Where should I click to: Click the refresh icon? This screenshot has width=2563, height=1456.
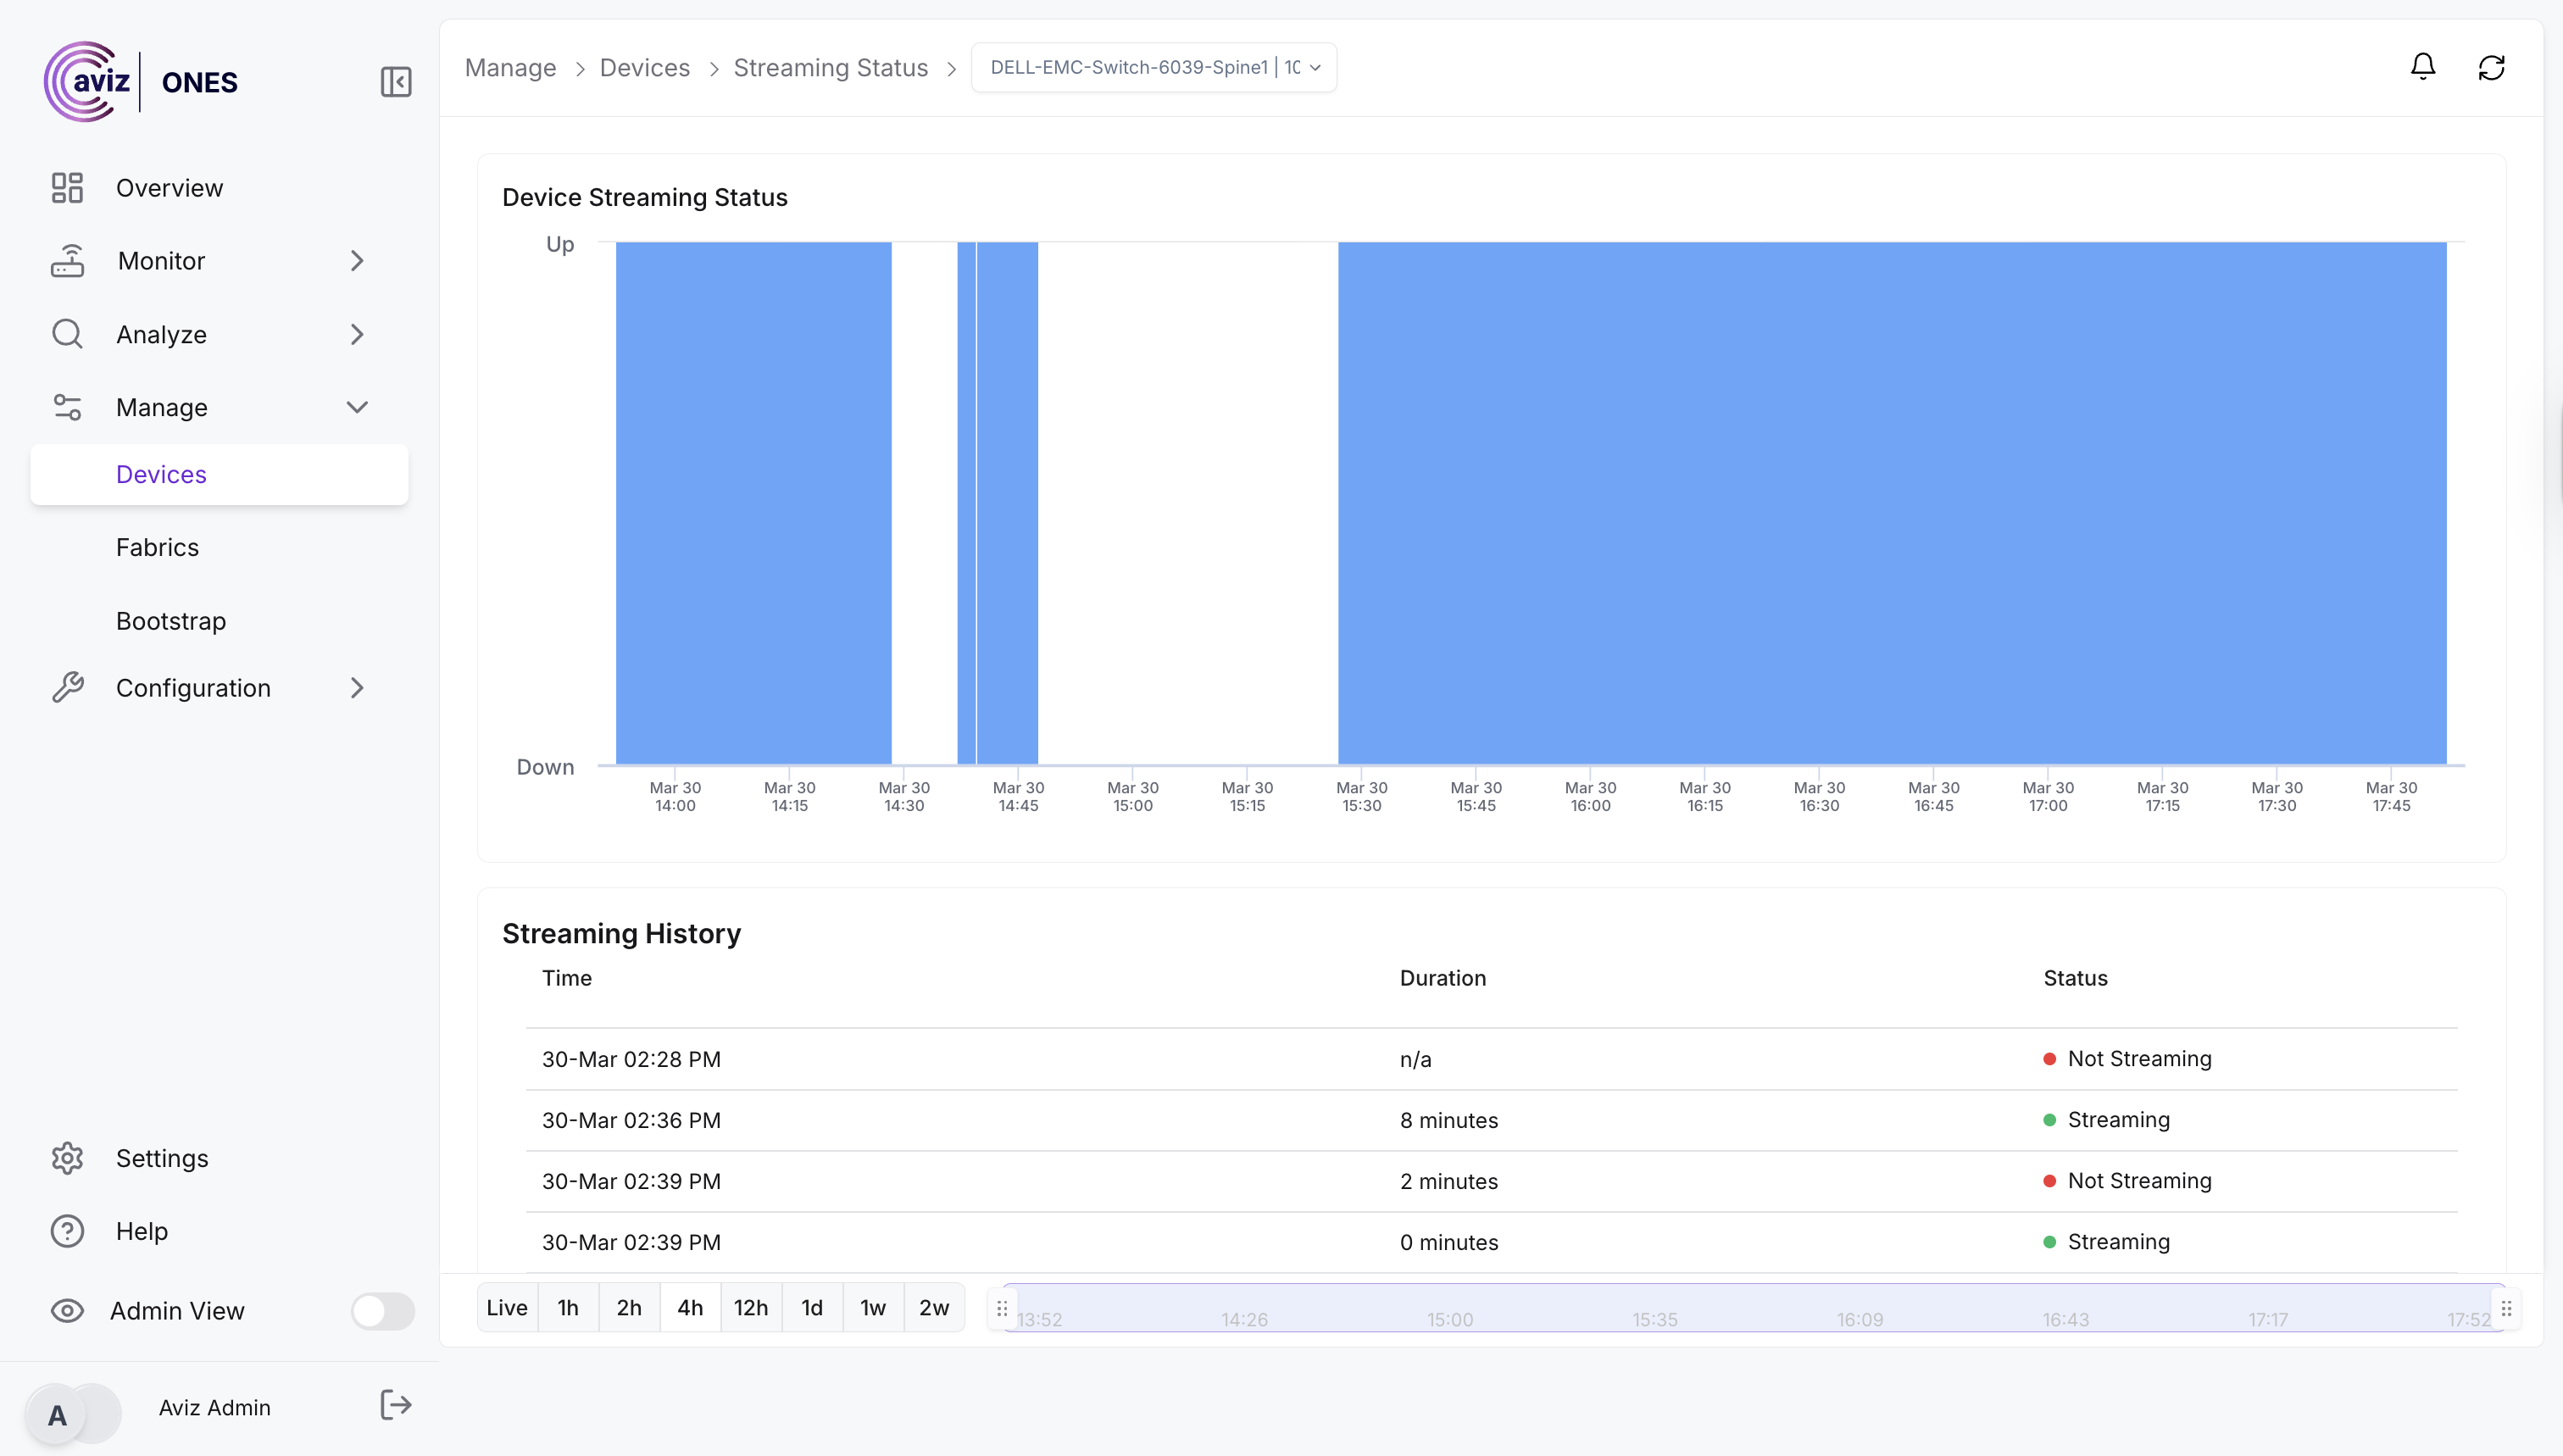[x=2491, y=67]
